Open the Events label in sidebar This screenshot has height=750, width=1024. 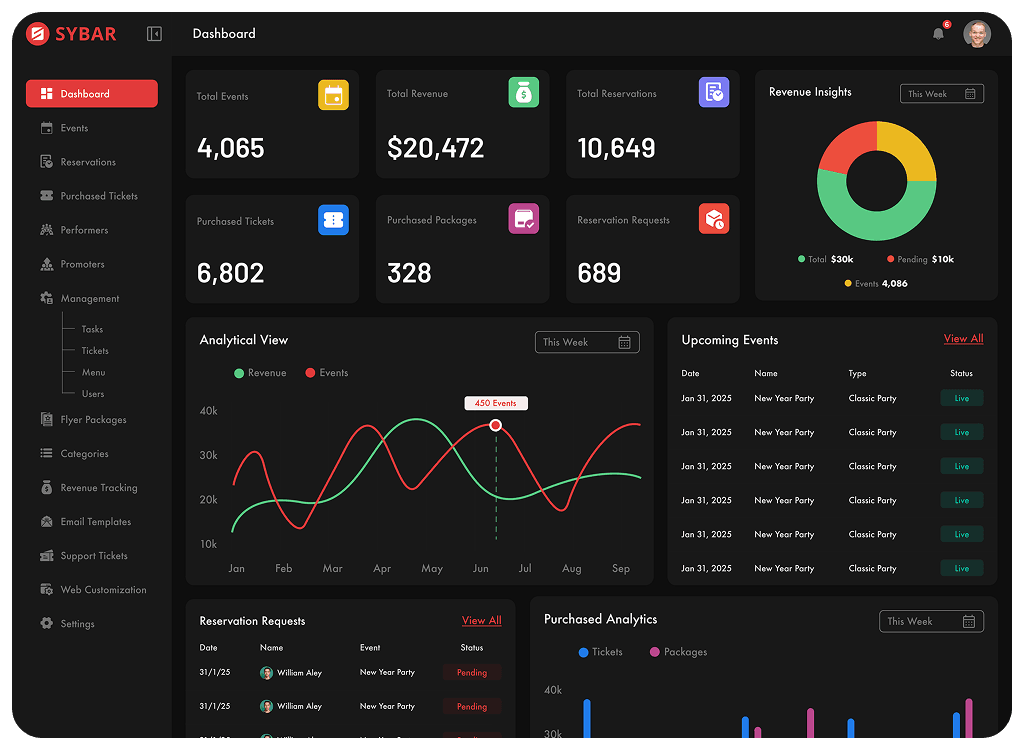tap(74, 128)
